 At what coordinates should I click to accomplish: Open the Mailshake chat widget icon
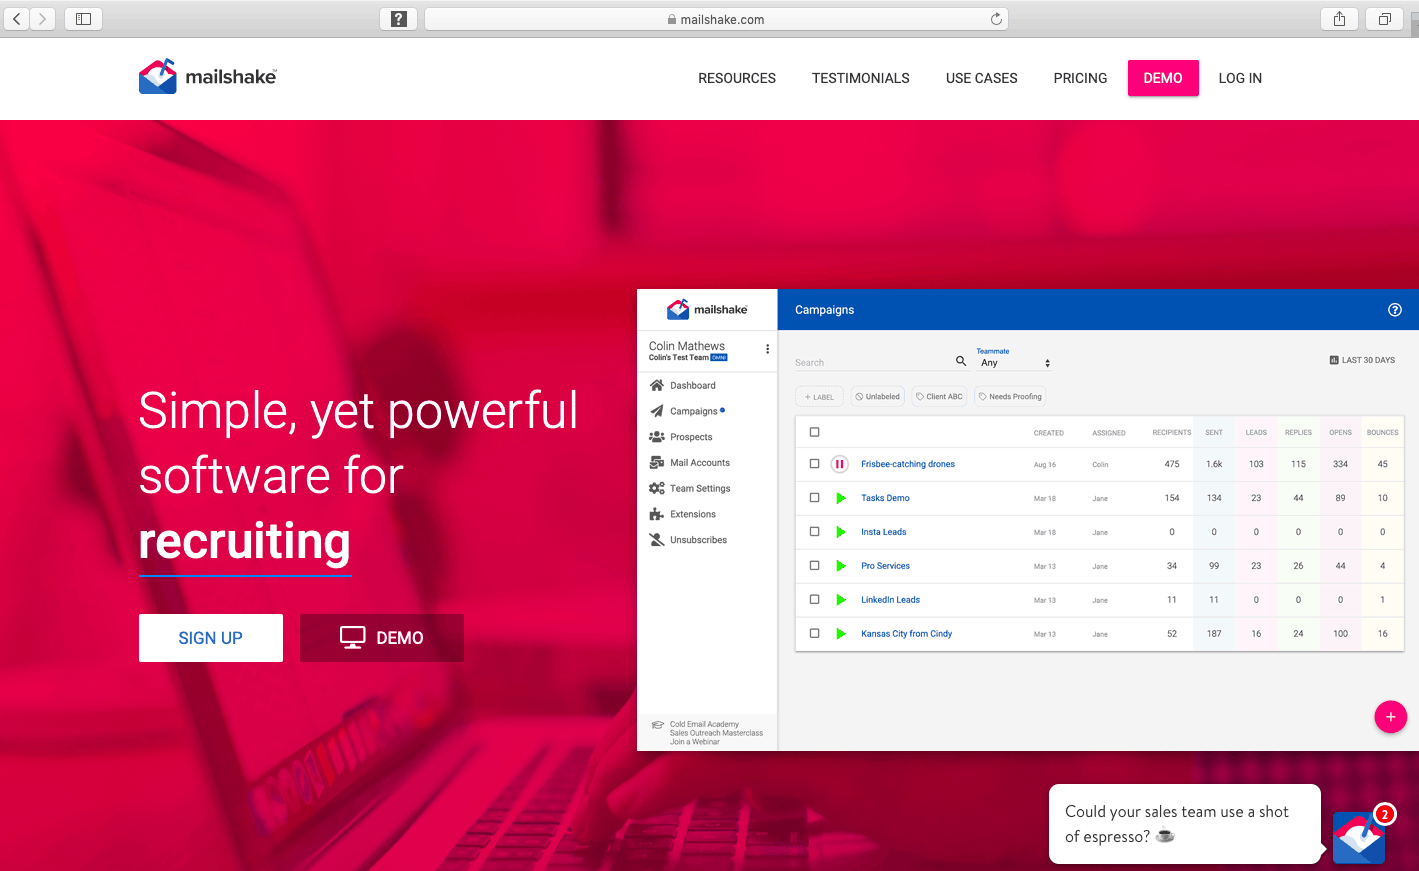(x=1360, y=837)
